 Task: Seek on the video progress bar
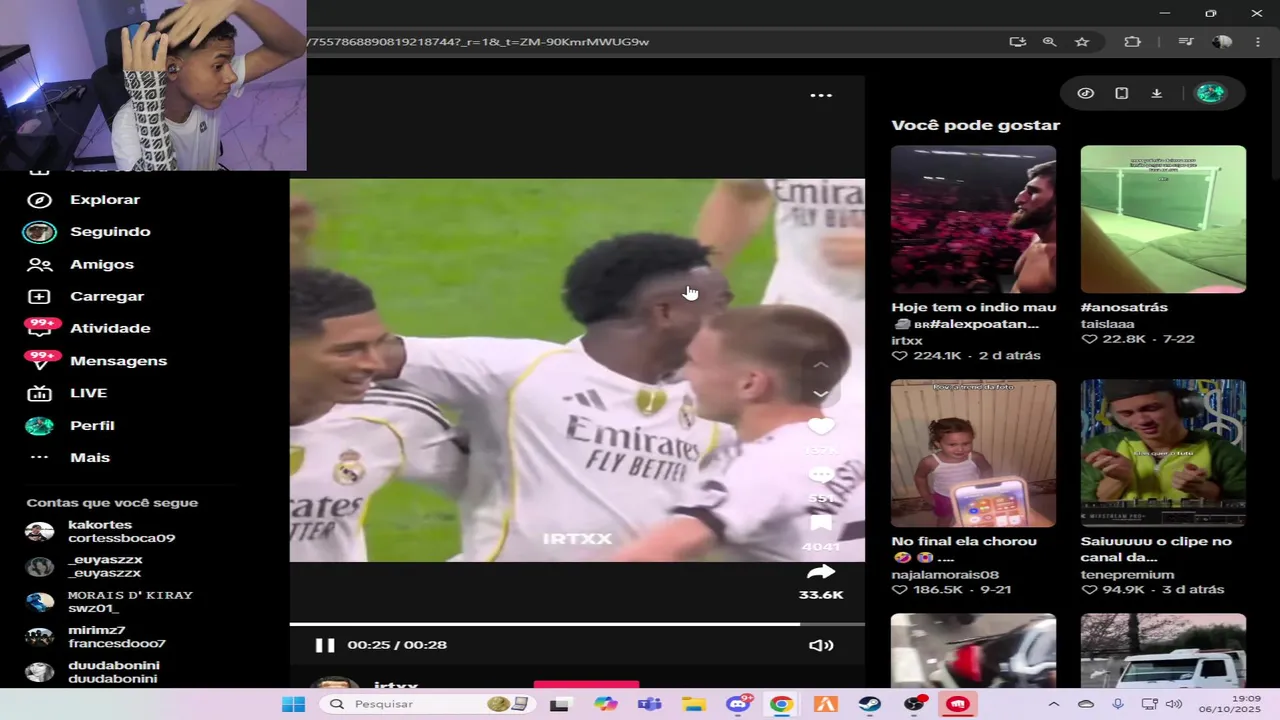(577, 624)
